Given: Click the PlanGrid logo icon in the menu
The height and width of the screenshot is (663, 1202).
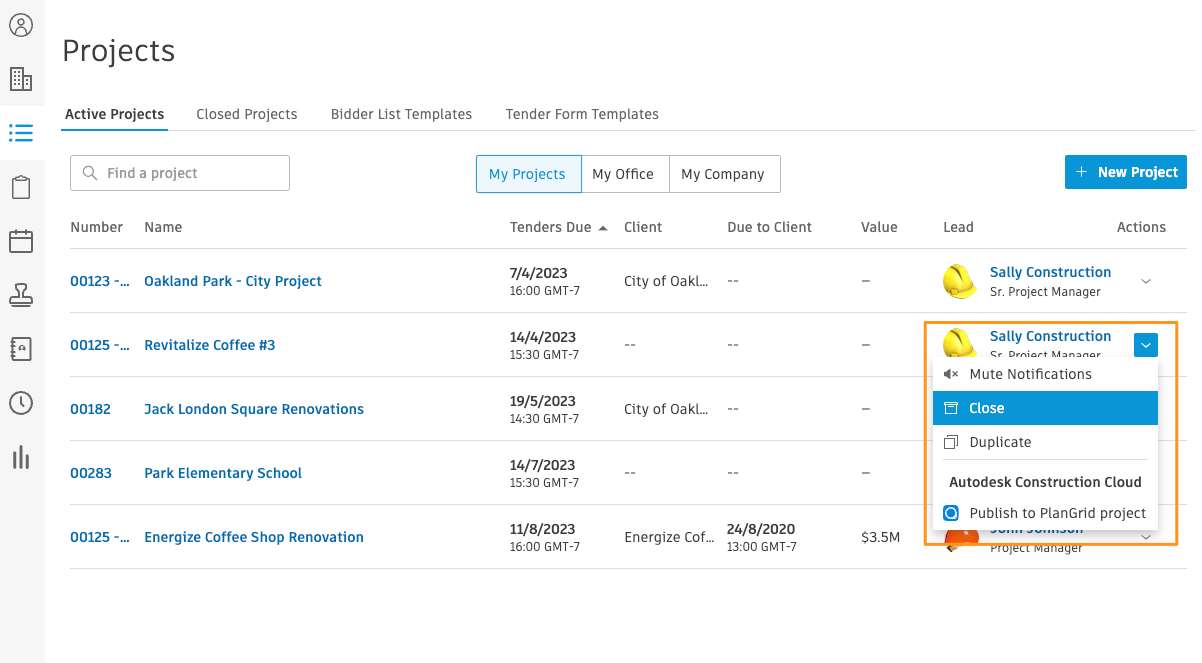Looking at the screenshot, I should [x=951, y=513].
